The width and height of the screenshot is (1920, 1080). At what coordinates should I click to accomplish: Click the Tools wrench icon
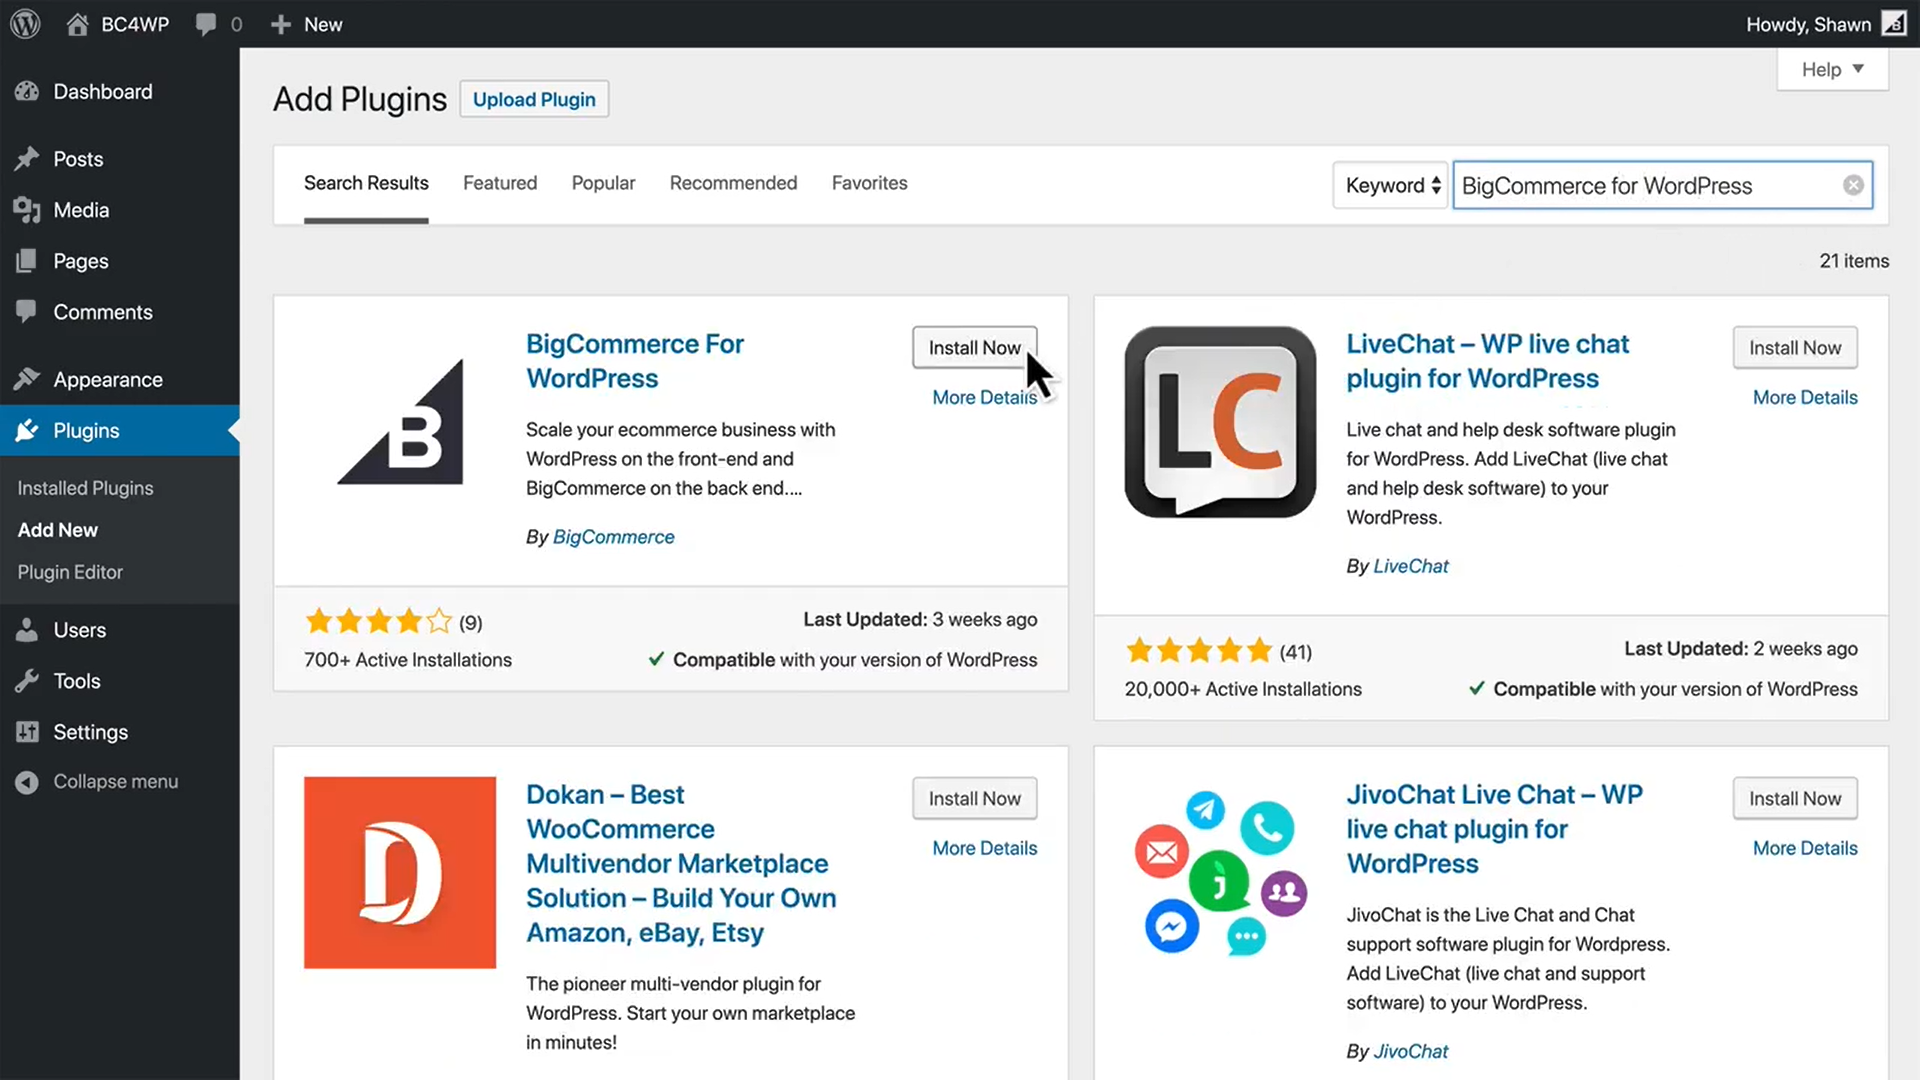point(27,681)
